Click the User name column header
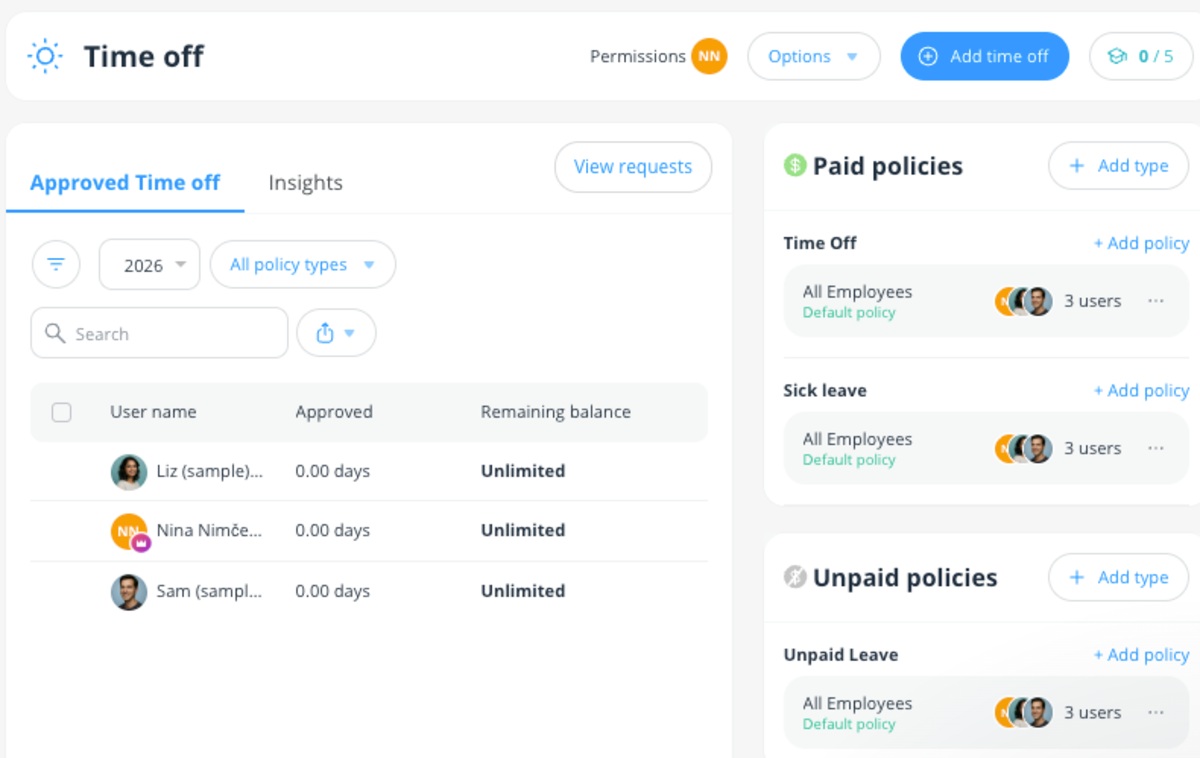 (x=153, y=412)
